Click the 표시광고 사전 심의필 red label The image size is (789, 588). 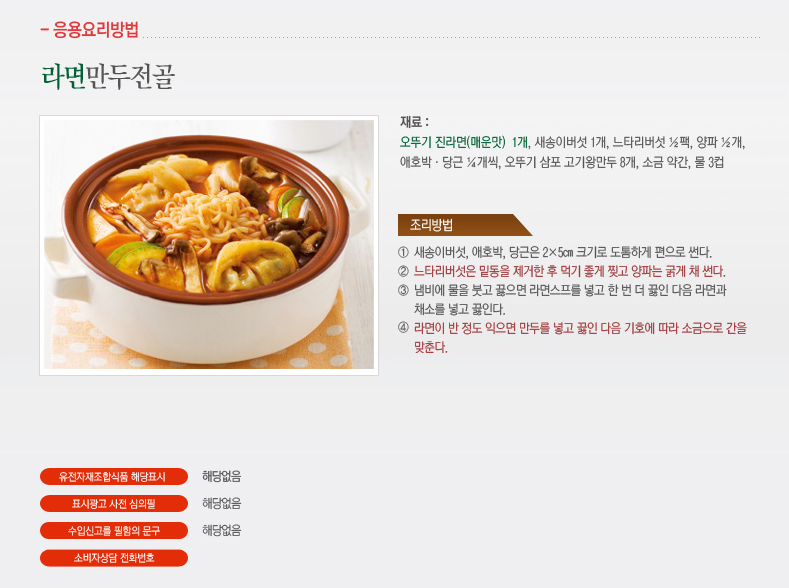(114, 503)
